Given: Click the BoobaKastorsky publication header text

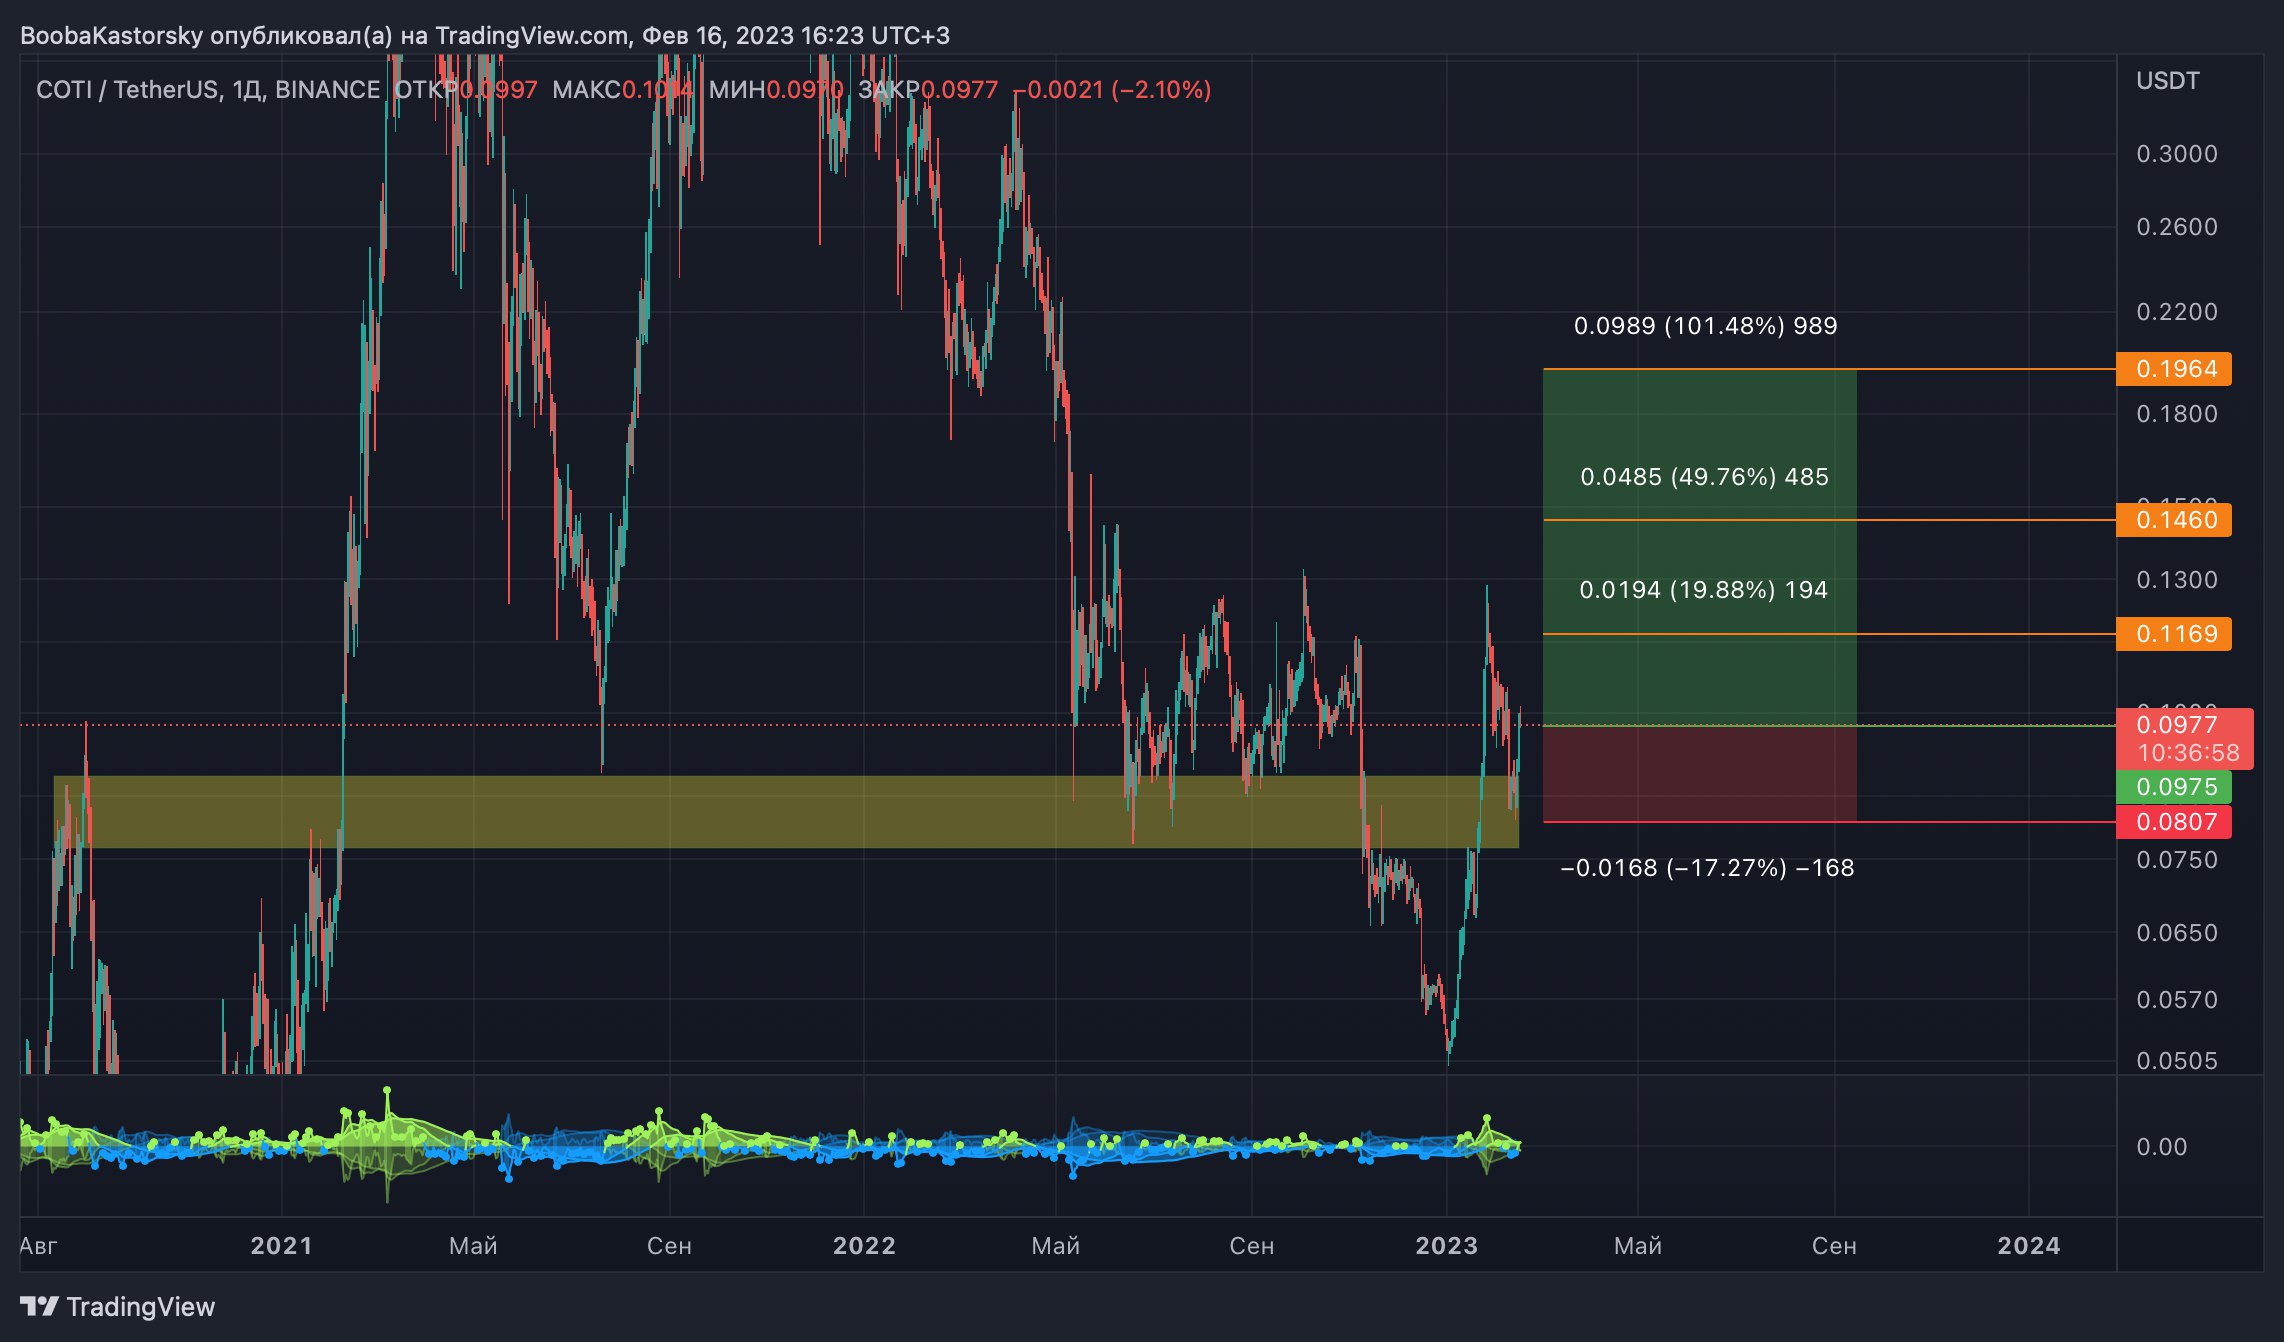Looking at the screenshot, I should coord(485,36).
